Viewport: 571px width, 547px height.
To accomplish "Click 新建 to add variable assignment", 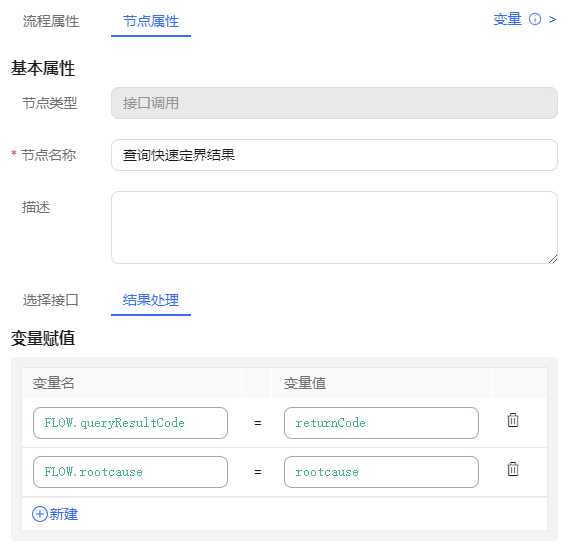I will (x=64, y=514).
